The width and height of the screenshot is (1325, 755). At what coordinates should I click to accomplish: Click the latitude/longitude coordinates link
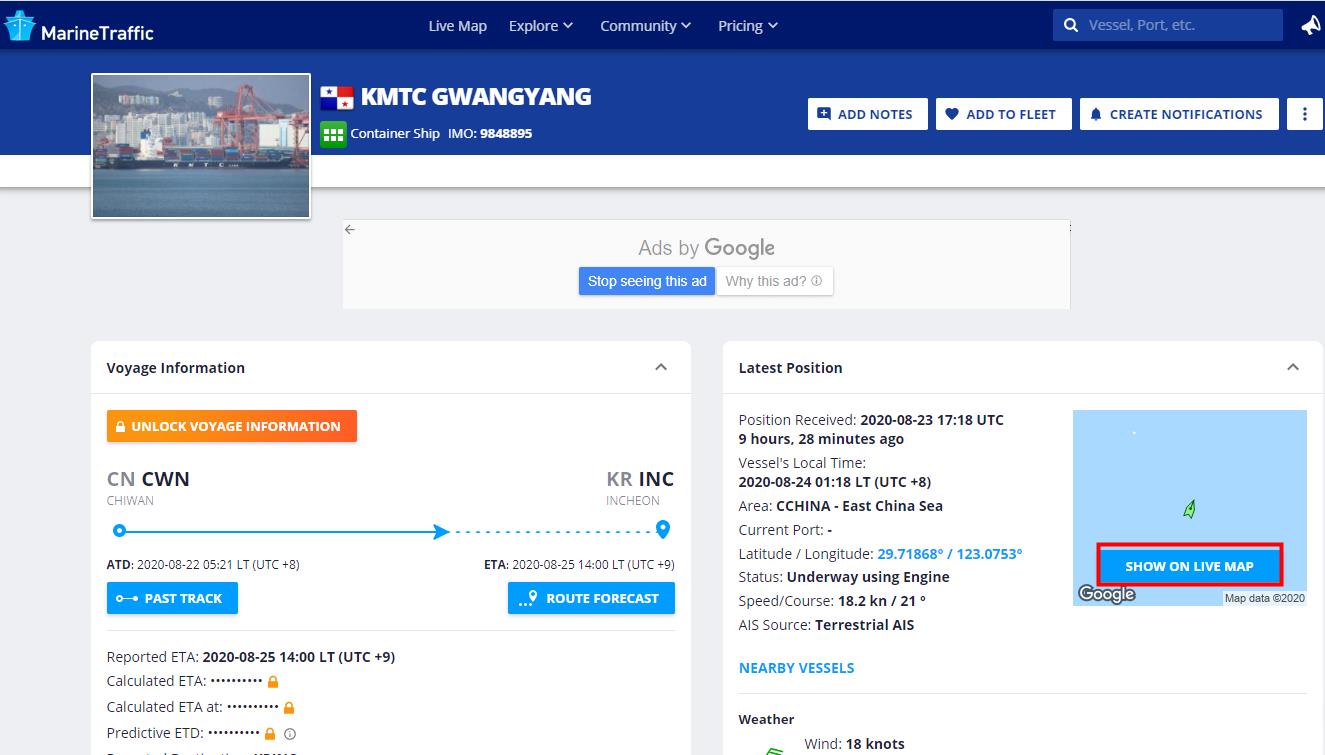click(x=949, y=553)
